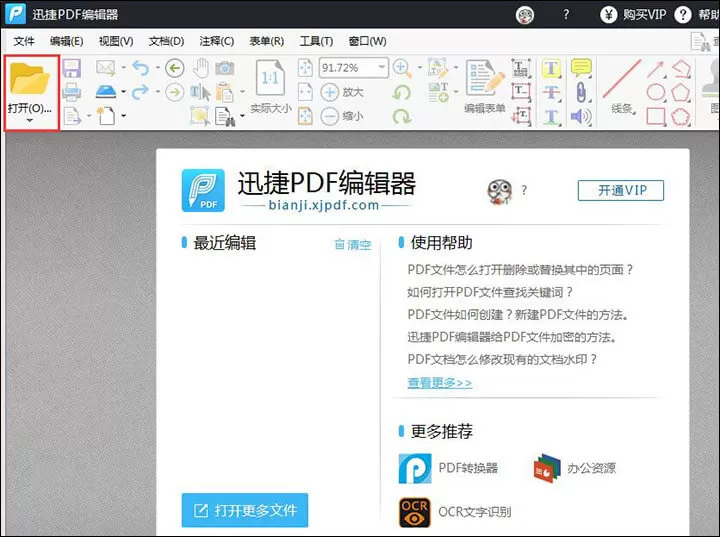Expand the email icon dropdown arrow
The image size is (720, 537).
tap(124, 68)
